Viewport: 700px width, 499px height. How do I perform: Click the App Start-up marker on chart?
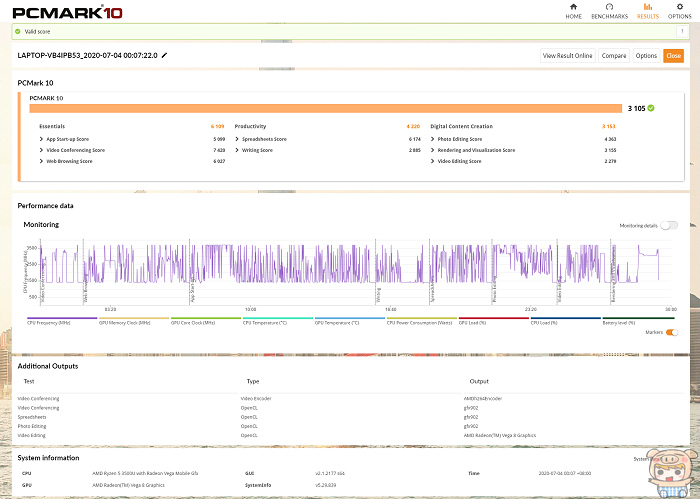click(193, 292)
